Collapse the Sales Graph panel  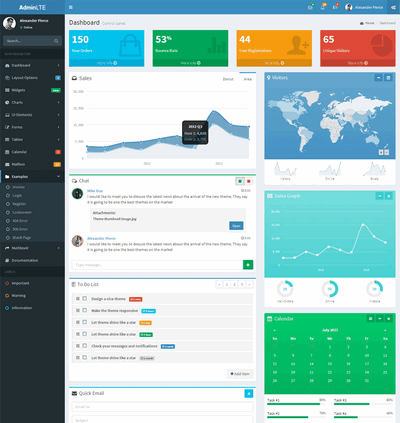[379, 196]
